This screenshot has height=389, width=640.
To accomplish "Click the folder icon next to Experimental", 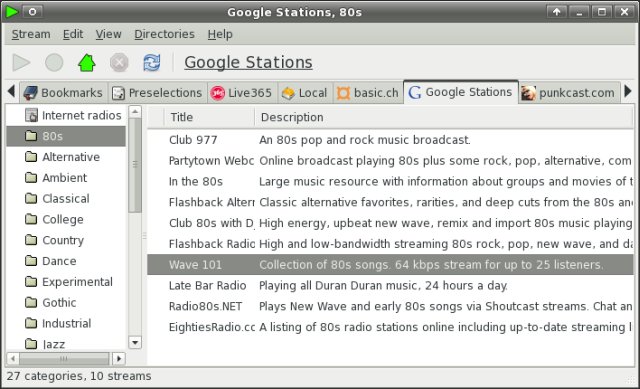I will pos(31,281).
